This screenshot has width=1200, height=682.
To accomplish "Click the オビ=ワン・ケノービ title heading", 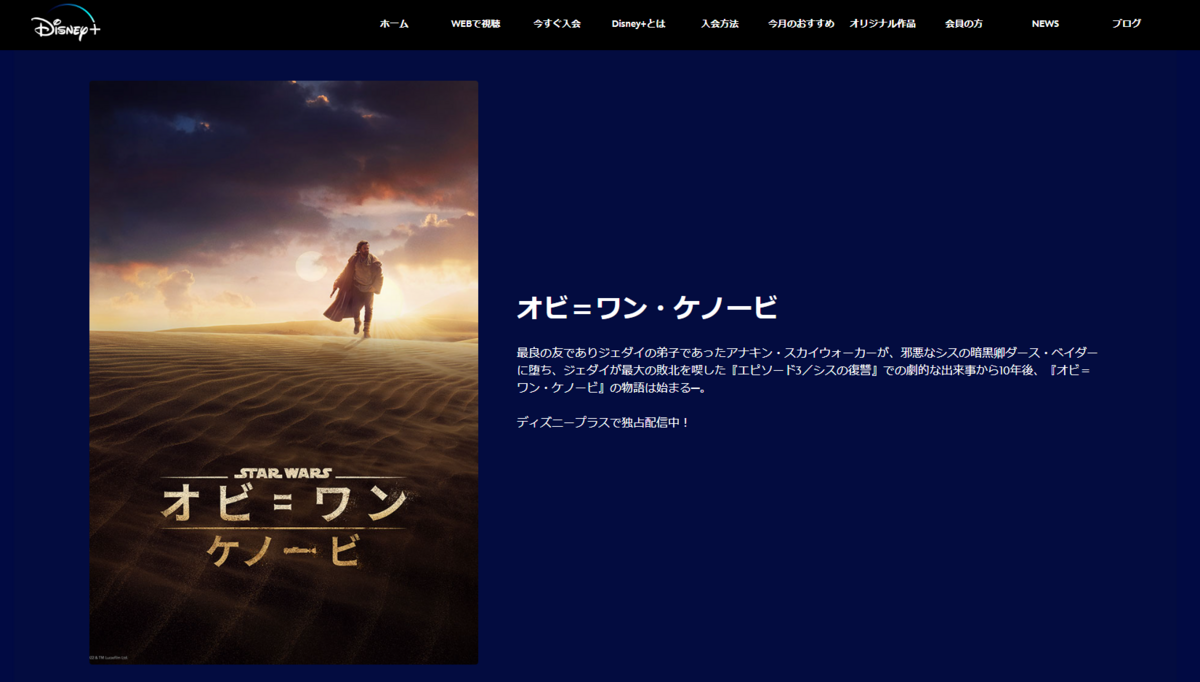I will pyautogui.click(x=647, y=307).
